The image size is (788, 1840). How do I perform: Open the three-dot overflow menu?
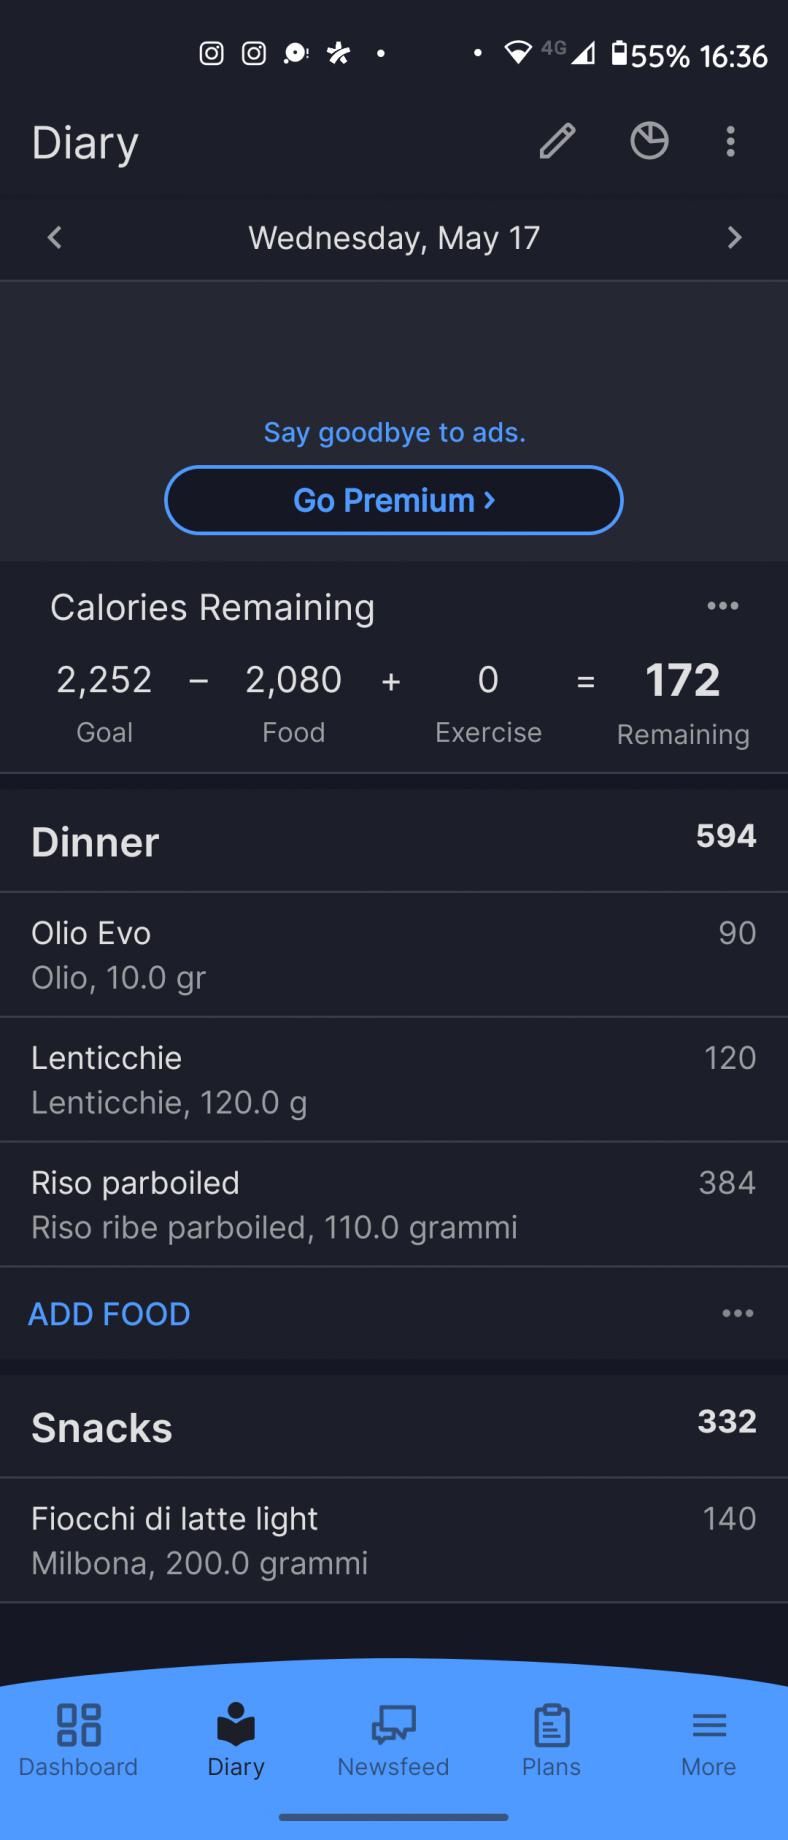point(731,142)
